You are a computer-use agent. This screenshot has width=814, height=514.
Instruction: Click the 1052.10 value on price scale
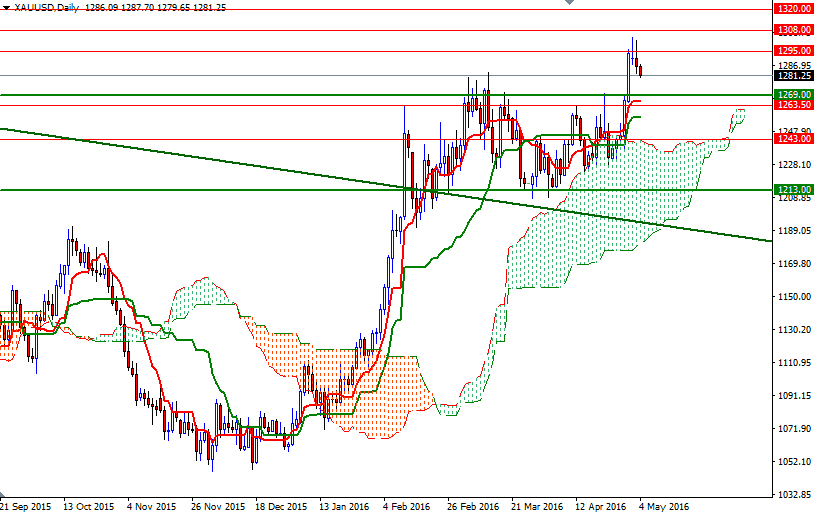point(794,462)
